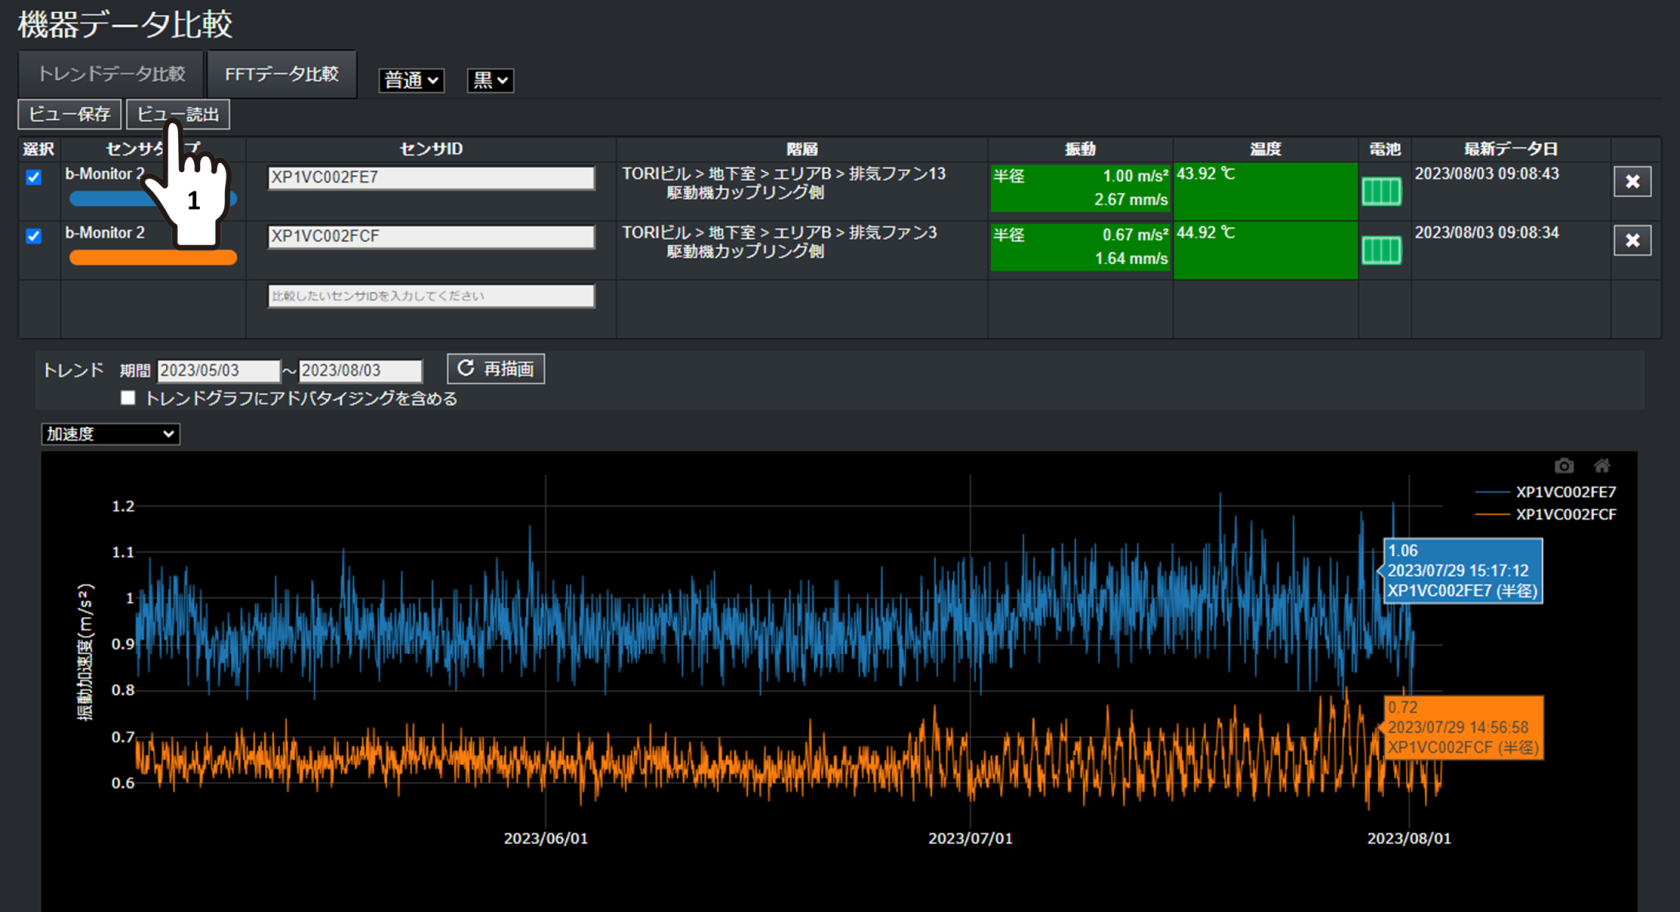Click the latest data date 2023/08/03 09:08:34
The height and width of the screenshot is (912, 1680).
pyautogui.click(x=1487, y=233)
